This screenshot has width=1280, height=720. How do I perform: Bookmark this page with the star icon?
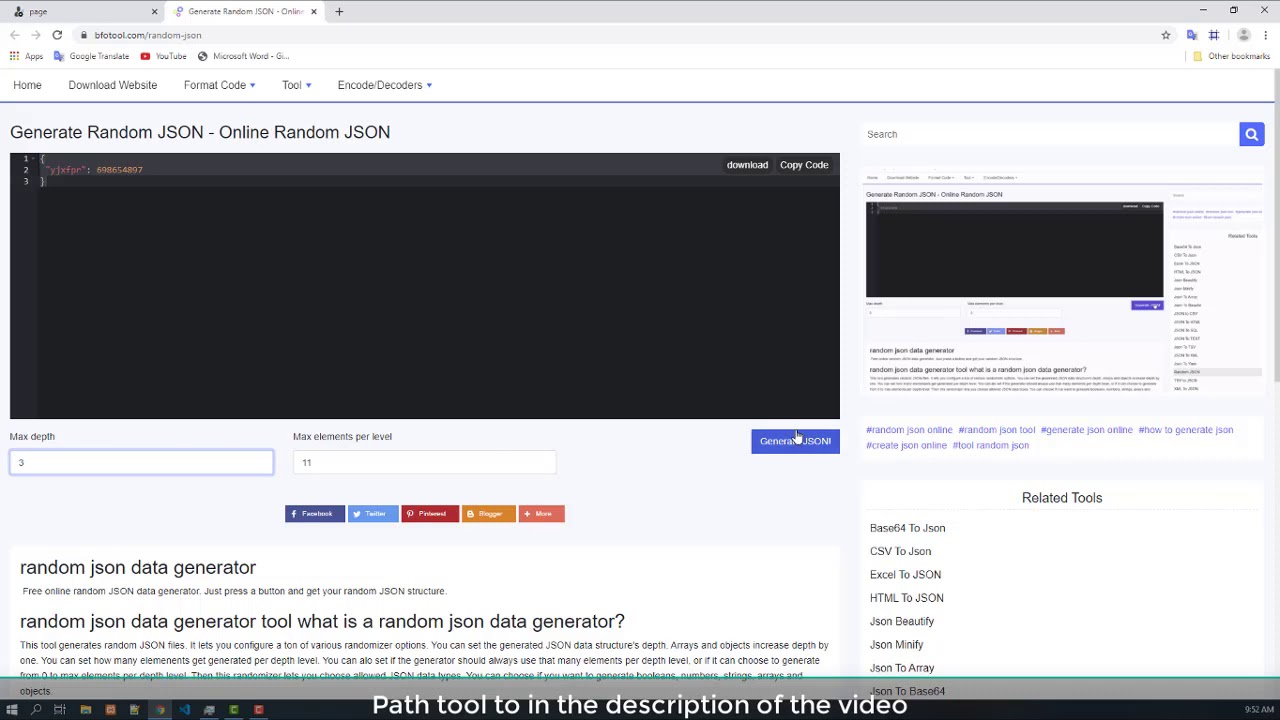[1166, 35]
